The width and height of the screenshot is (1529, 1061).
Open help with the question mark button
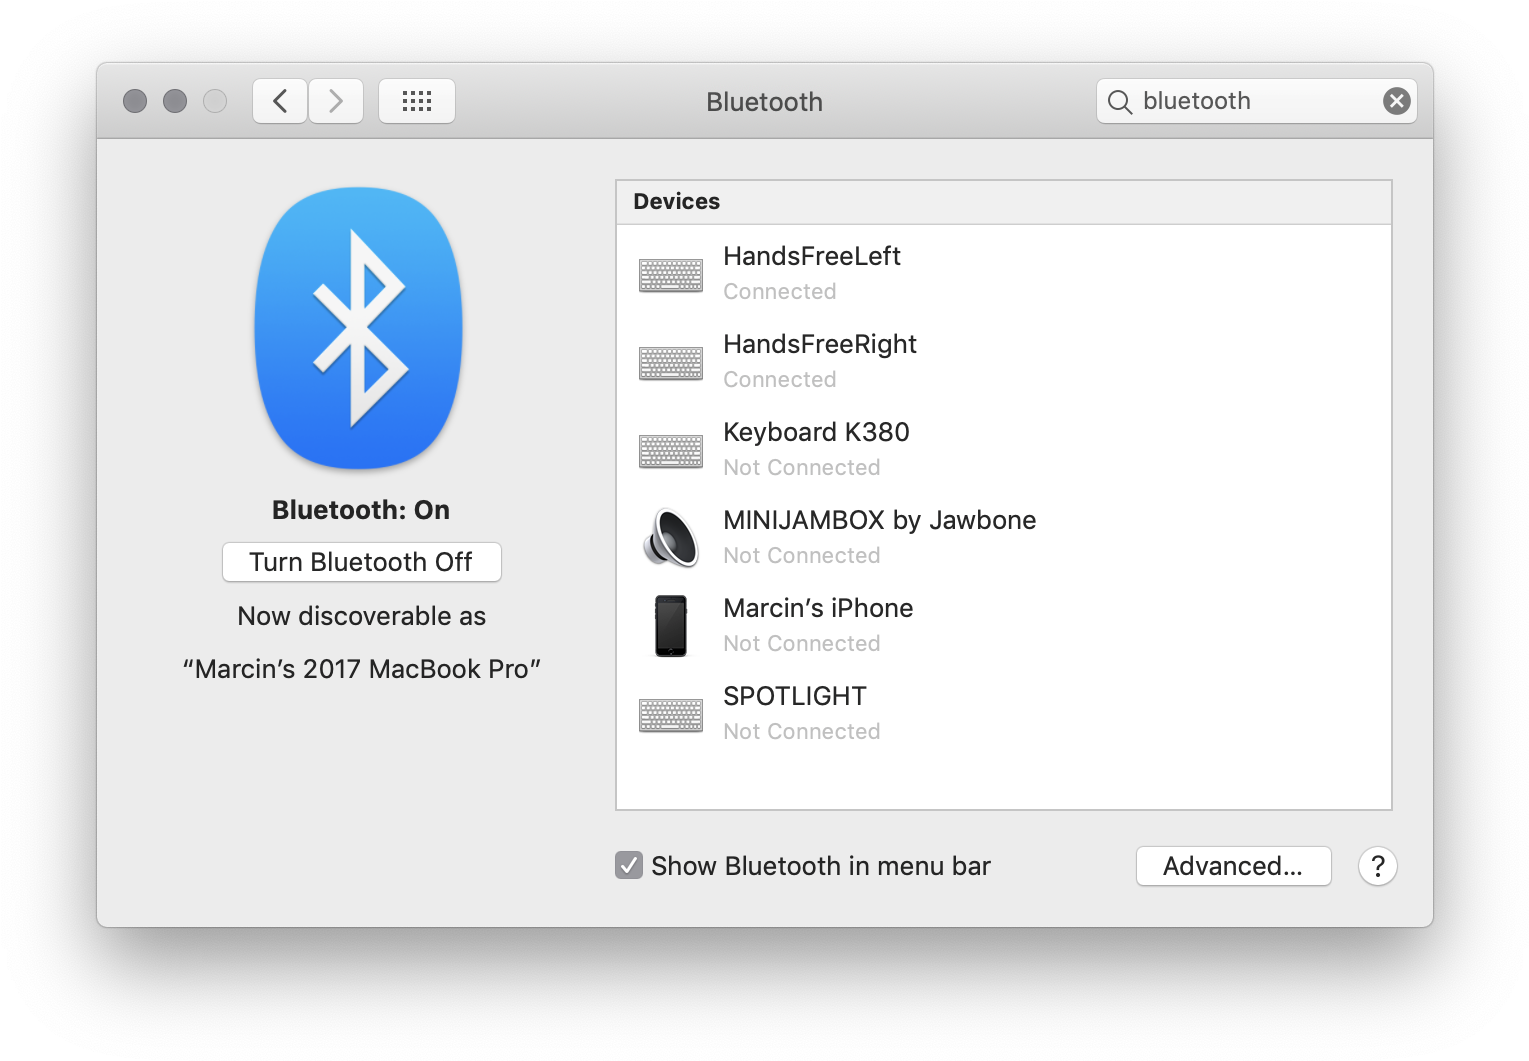[x=1377, y=866]
